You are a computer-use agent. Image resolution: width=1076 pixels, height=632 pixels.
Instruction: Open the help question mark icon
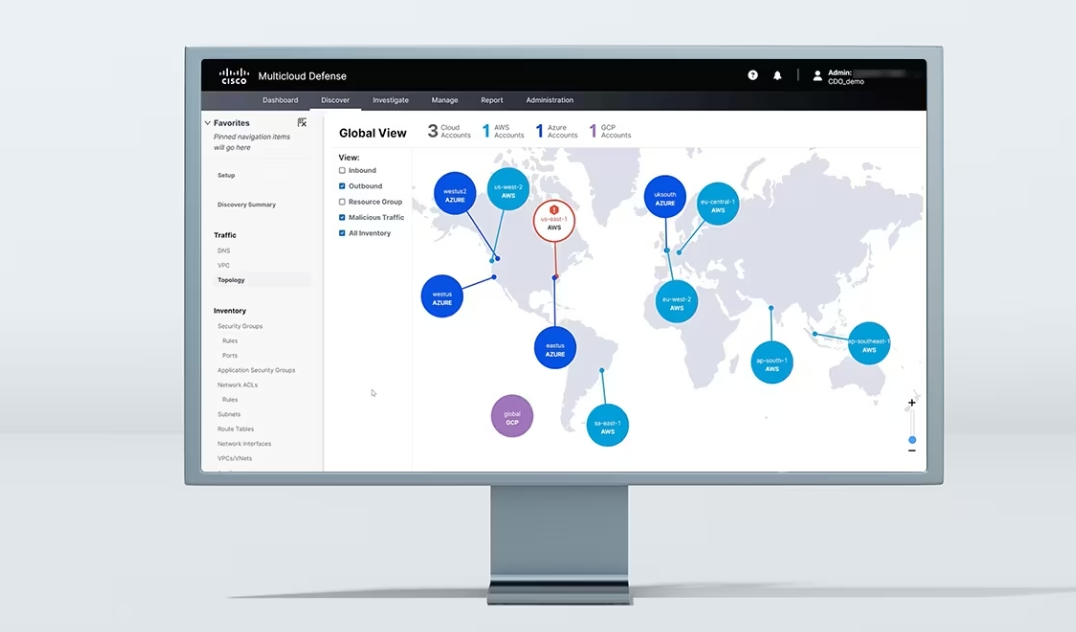(x=752, y=75)
